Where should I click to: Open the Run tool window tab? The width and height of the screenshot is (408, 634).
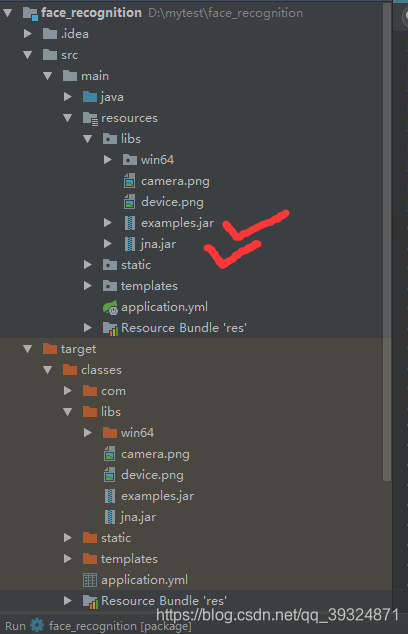[15, 626]
